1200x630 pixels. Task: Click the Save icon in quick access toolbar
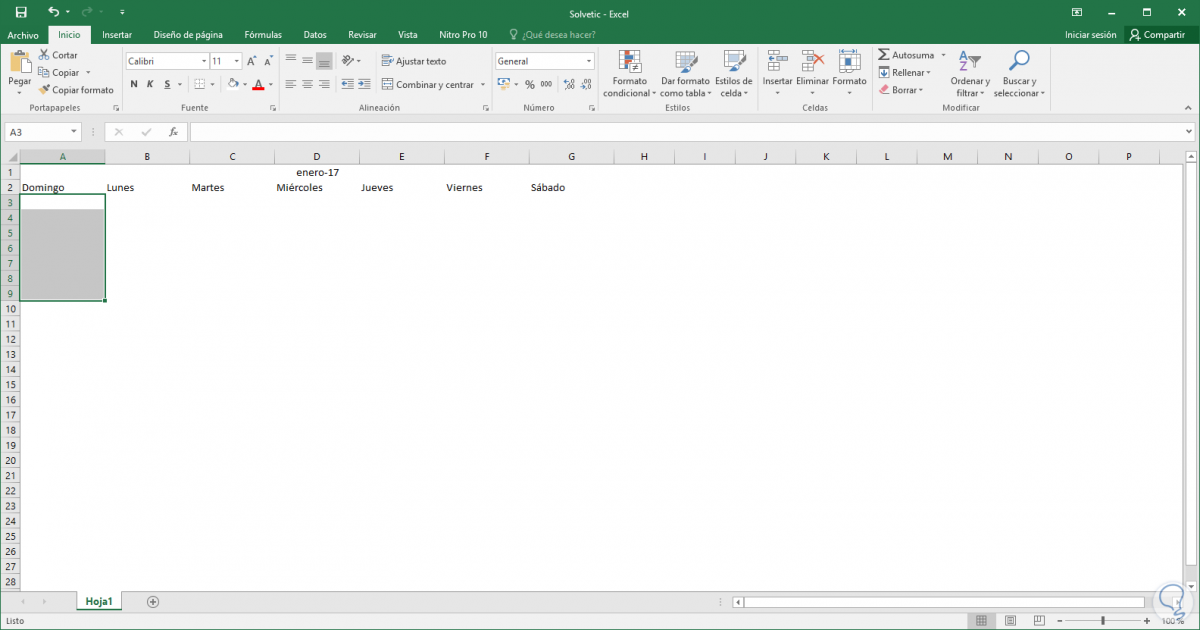22,12
